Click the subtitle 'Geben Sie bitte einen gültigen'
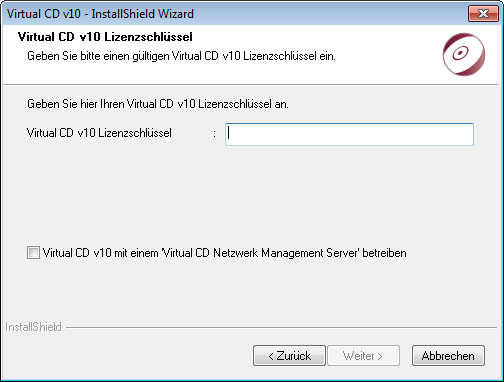 coord(98,56)
